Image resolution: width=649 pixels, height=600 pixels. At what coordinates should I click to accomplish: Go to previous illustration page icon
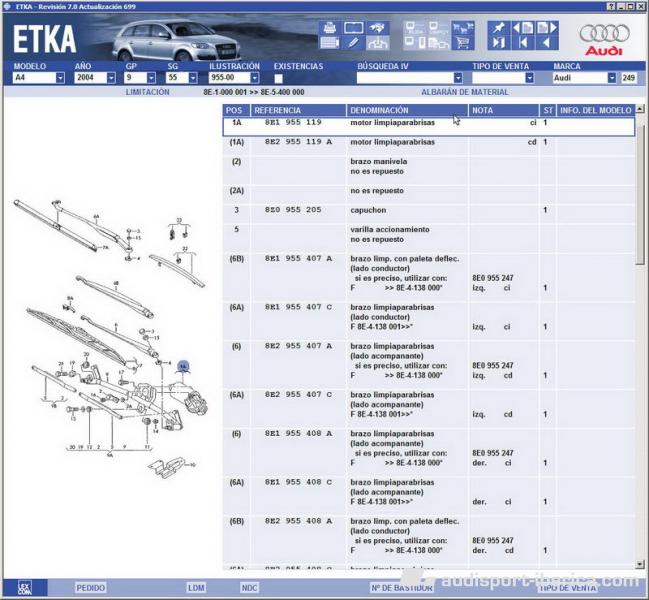coord(523,28)
